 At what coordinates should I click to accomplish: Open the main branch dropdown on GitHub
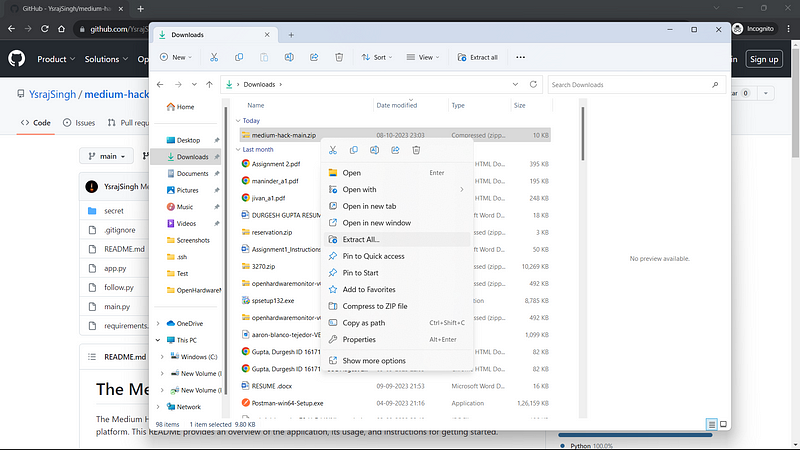107,156
